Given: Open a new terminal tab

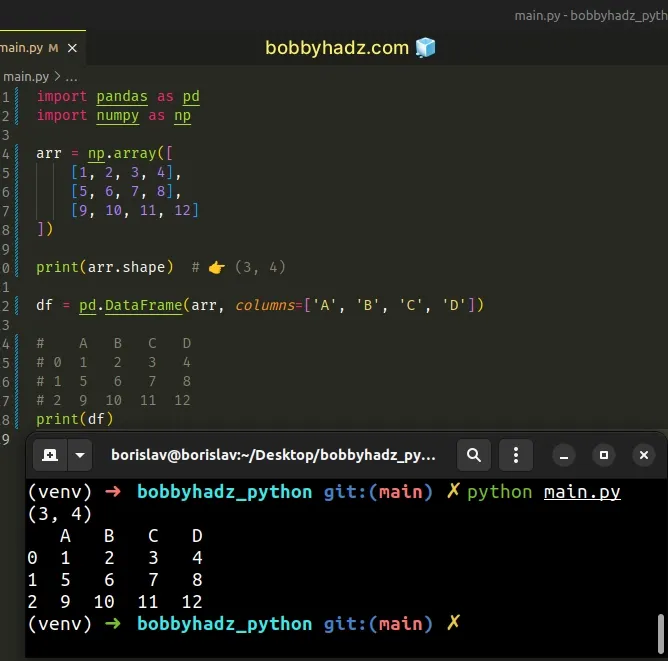Looking at the screenshot, I should click(x=47, y=455).
